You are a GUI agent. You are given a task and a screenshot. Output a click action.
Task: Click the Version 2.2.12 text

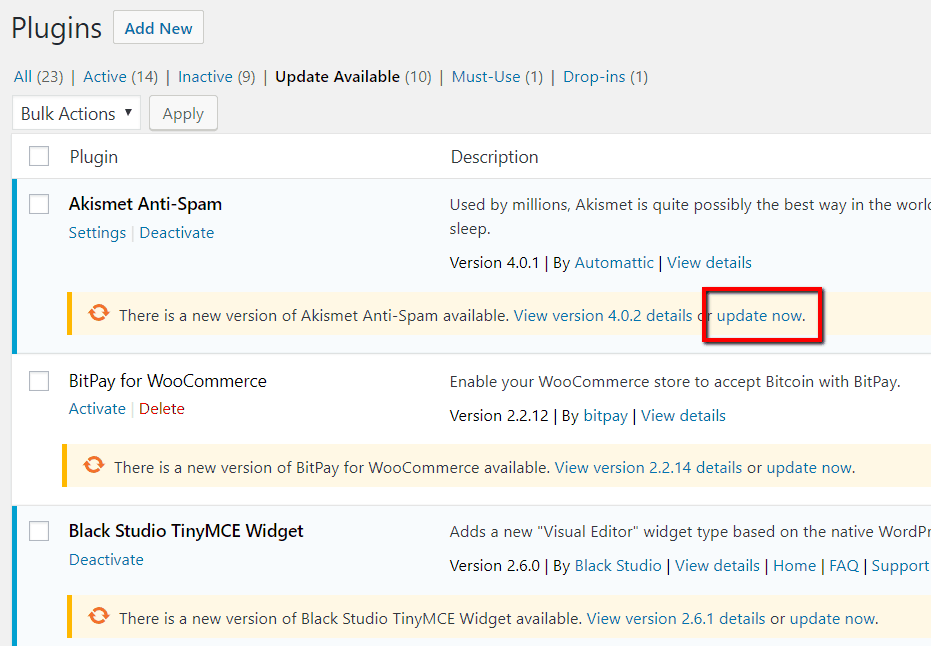pyautogui.click(x=499, y=416)
